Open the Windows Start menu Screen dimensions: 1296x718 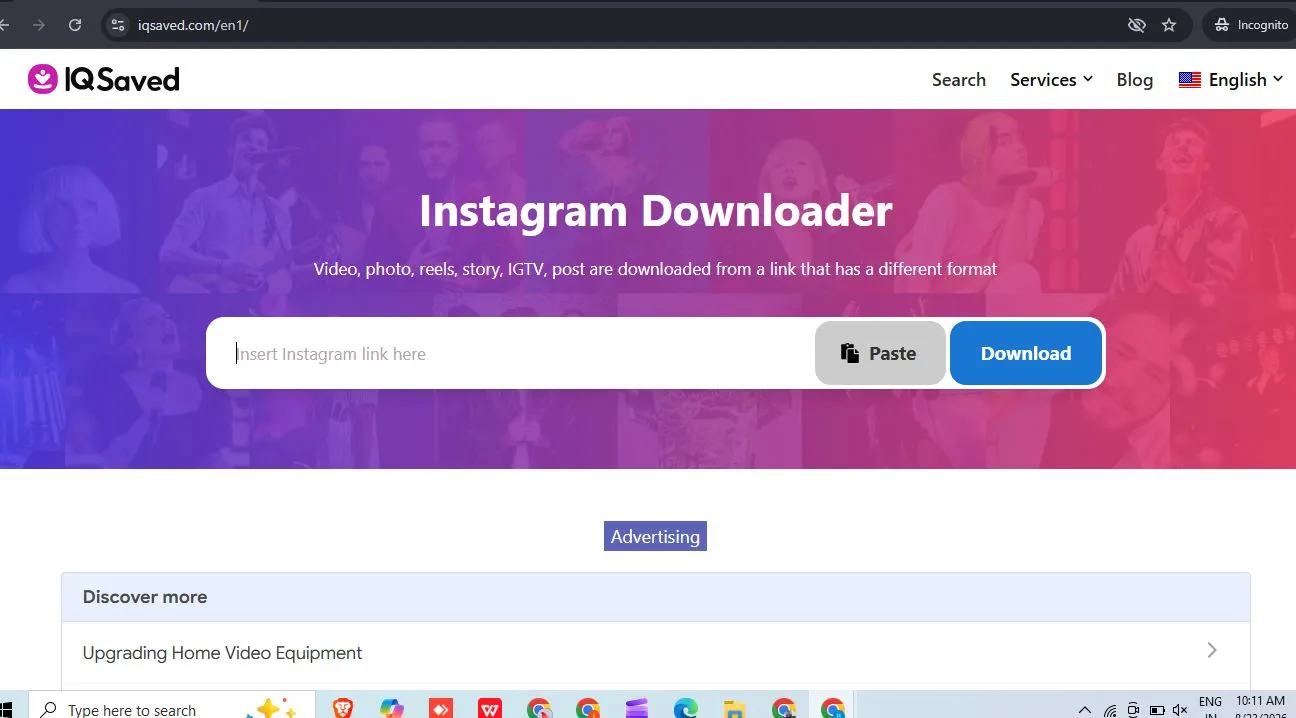(x=8, y=708)
